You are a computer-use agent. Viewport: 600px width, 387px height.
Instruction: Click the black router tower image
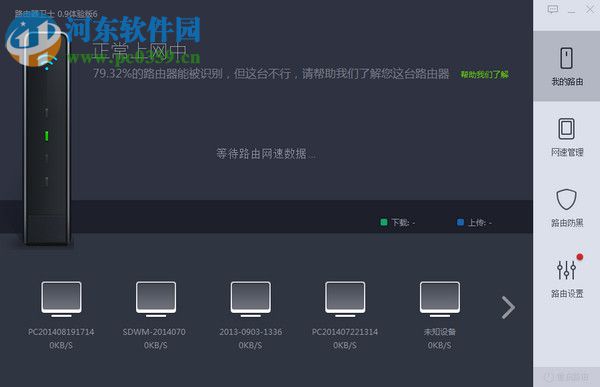click(47, 138)
